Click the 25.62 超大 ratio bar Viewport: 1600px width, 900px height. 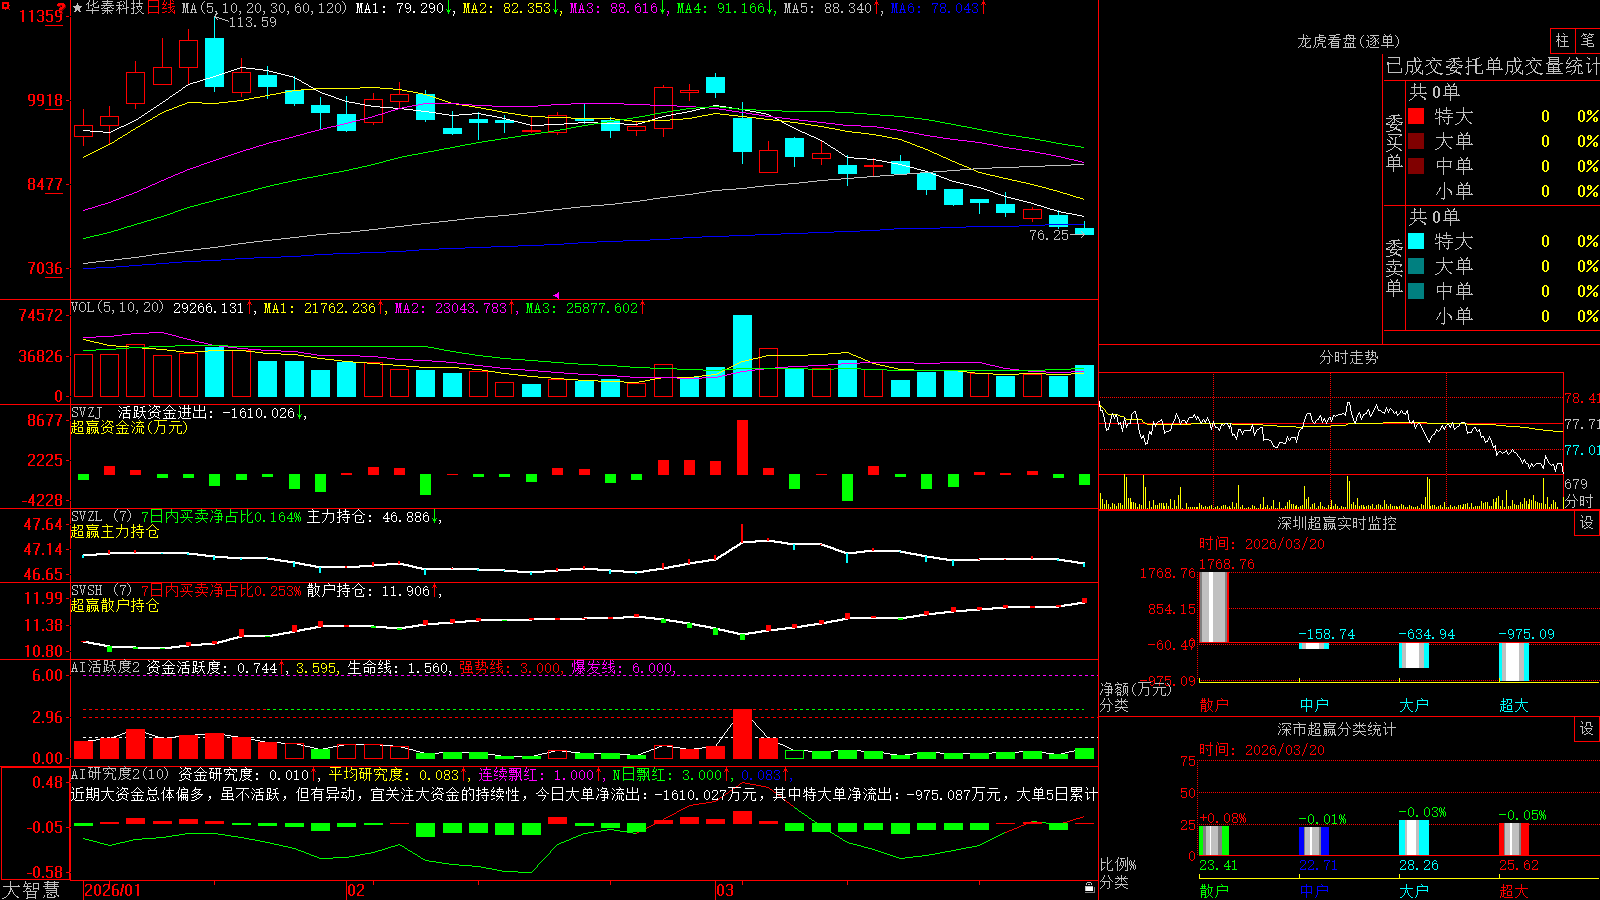1514,840
